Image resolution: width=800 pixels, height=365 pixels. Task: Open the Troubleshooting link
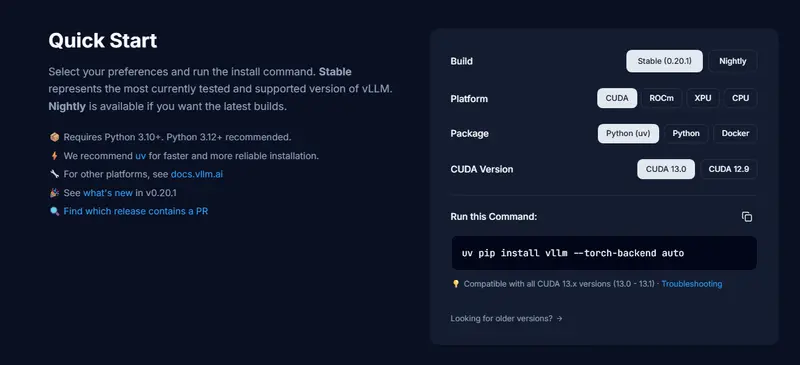(x=692, y=284)
